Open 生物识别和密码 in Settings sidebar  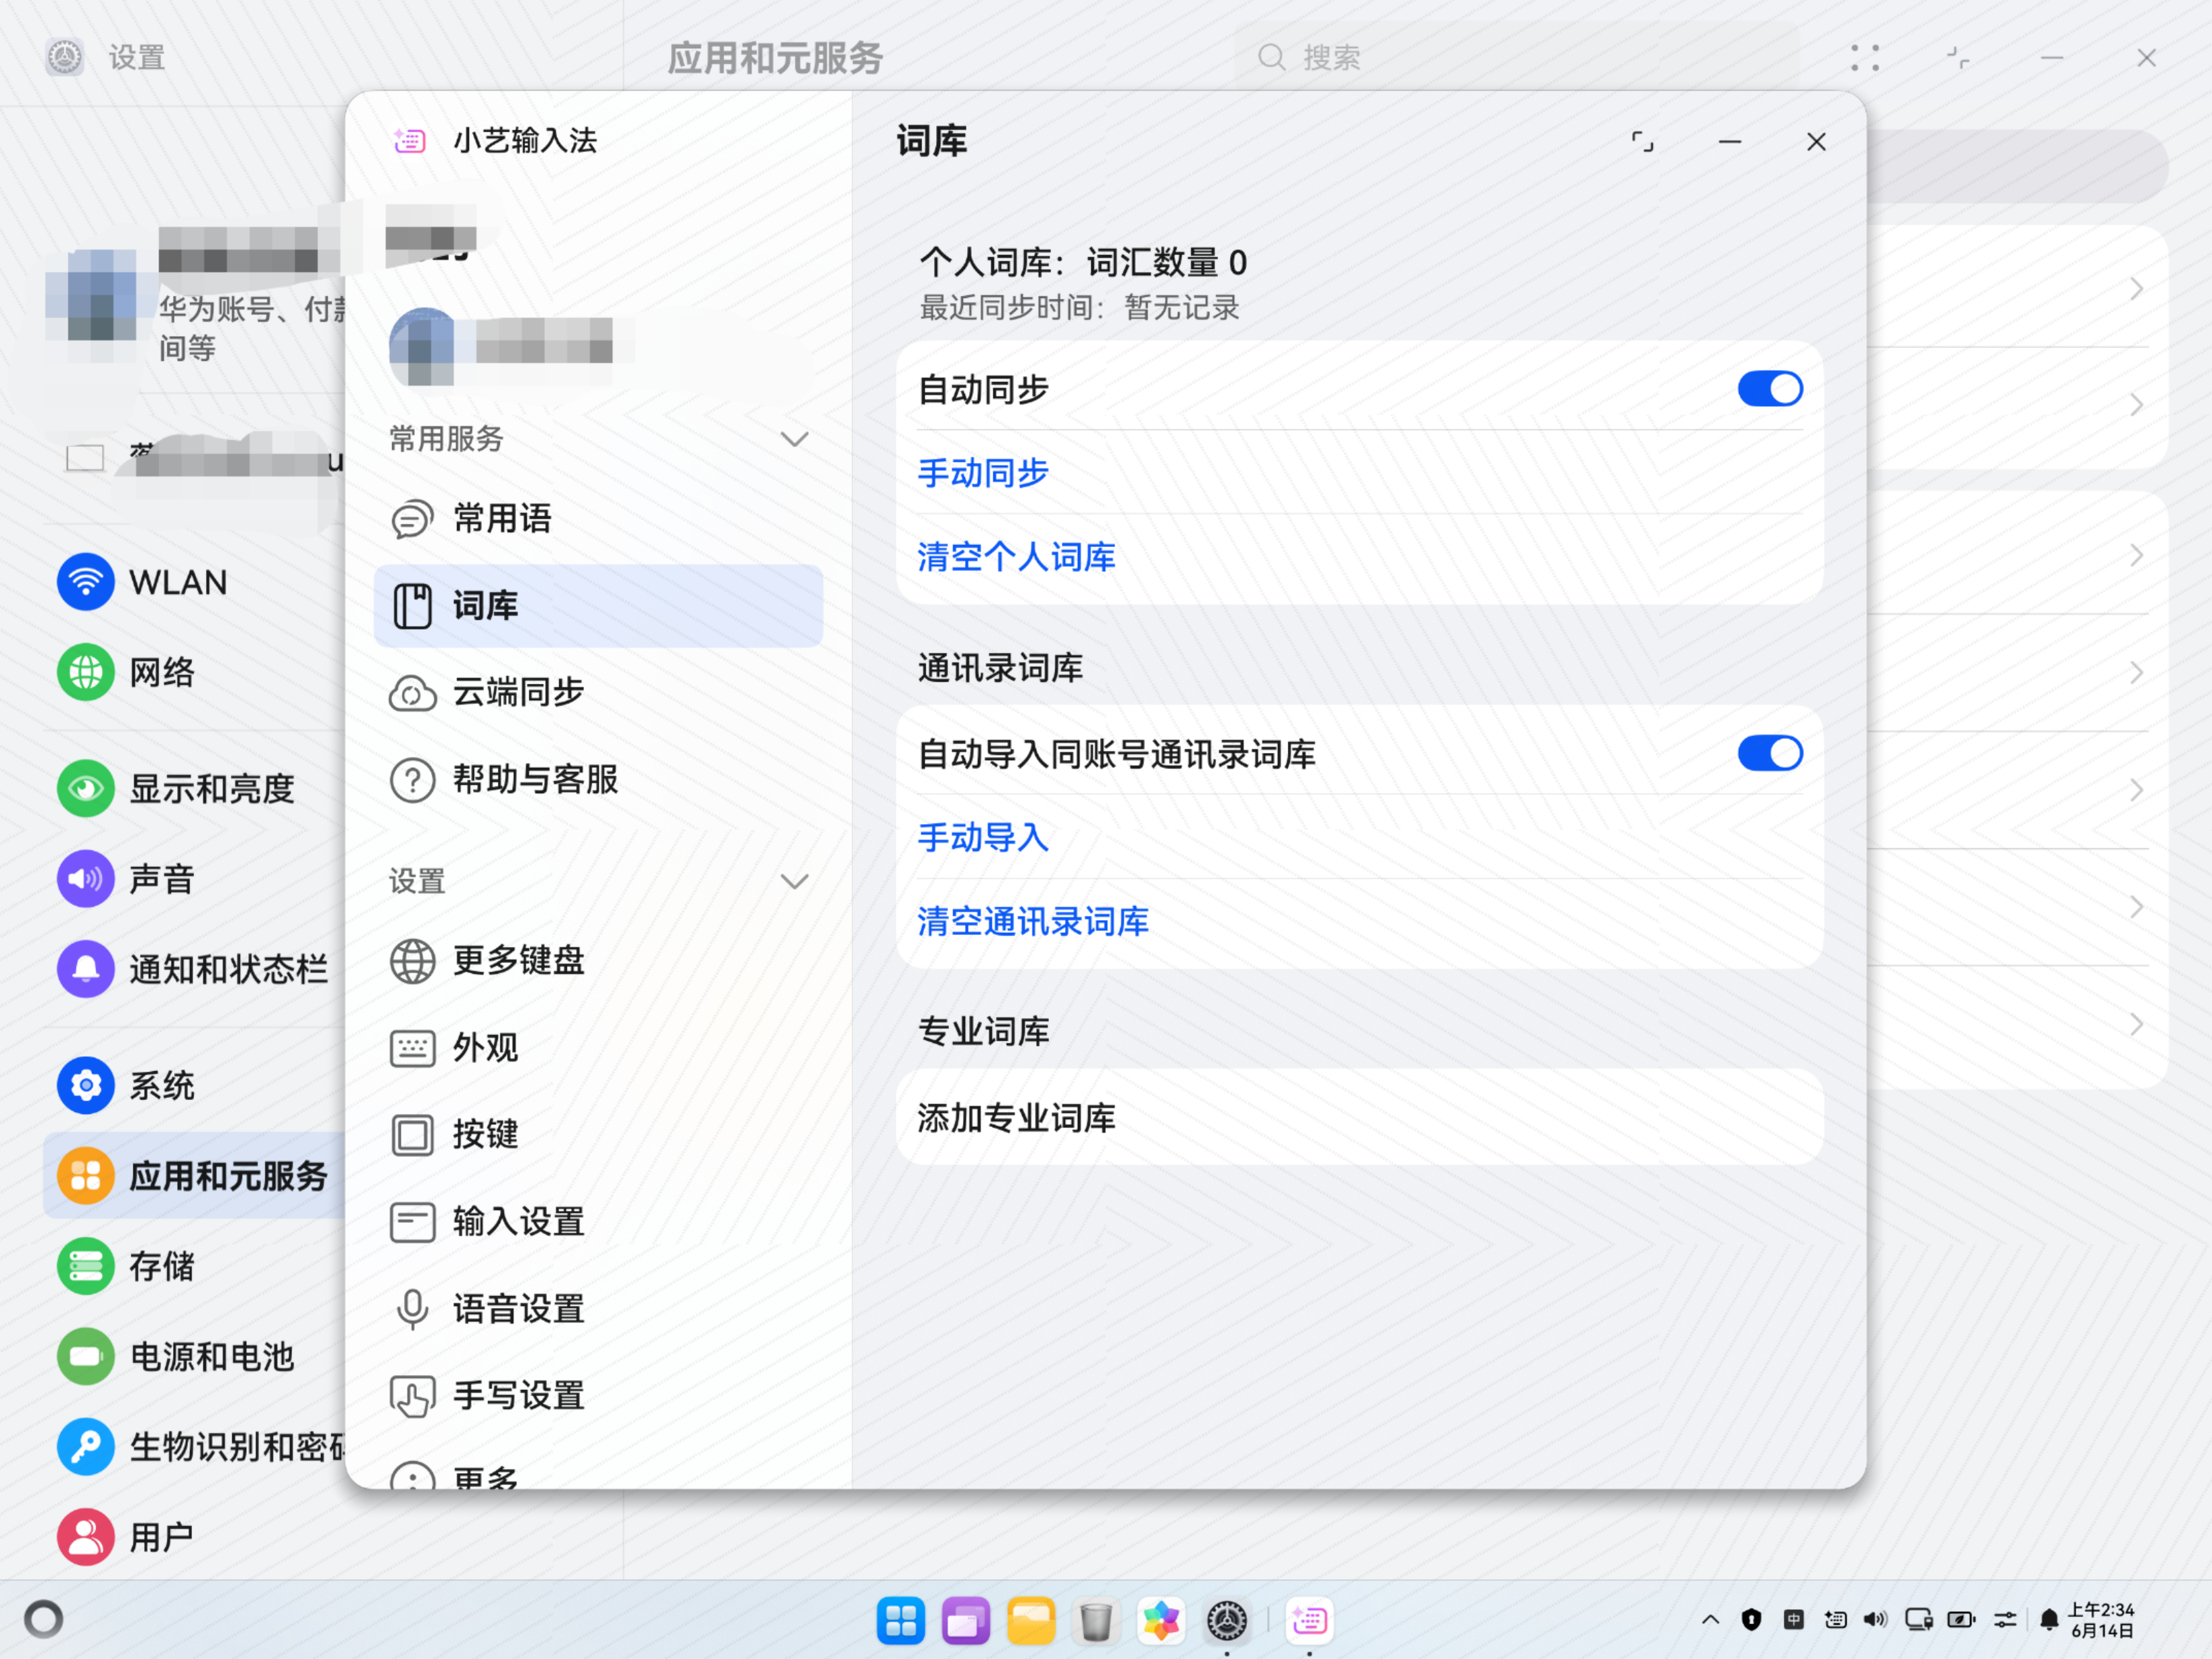pyautogui.click(x=195, y=1447)
